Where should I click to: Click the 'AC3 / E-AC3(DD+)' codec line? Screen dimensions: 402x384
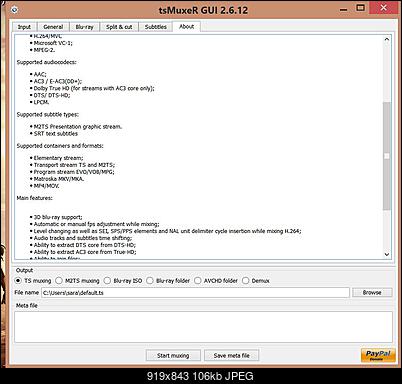(x=58, y=81)
